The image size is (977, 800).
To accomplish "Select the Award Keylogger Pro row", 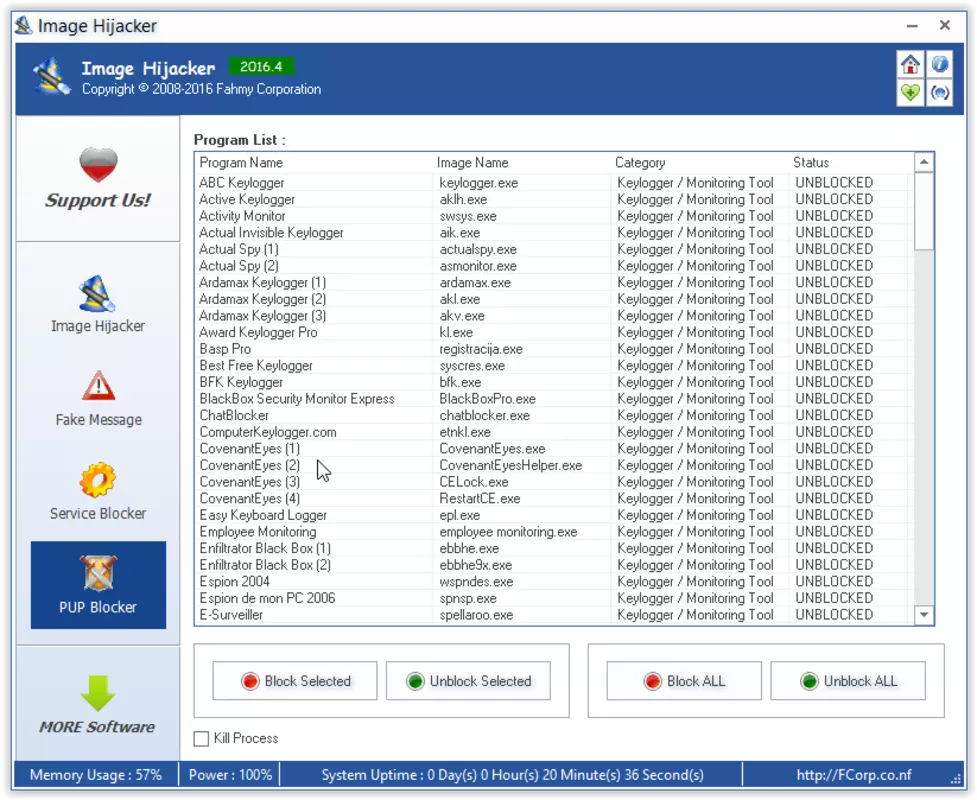I will pos(554,332).
